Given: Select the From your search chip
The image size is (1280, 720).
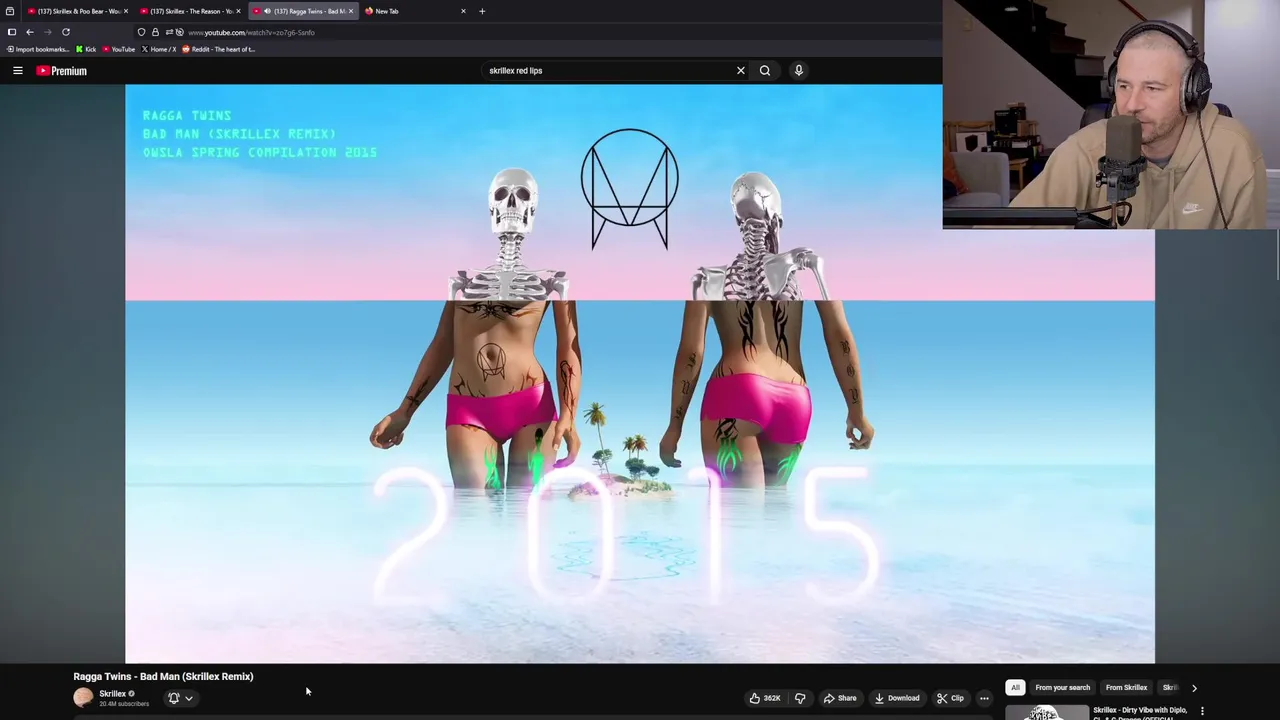Looking at the screenshot, I should pos(1062,688).
